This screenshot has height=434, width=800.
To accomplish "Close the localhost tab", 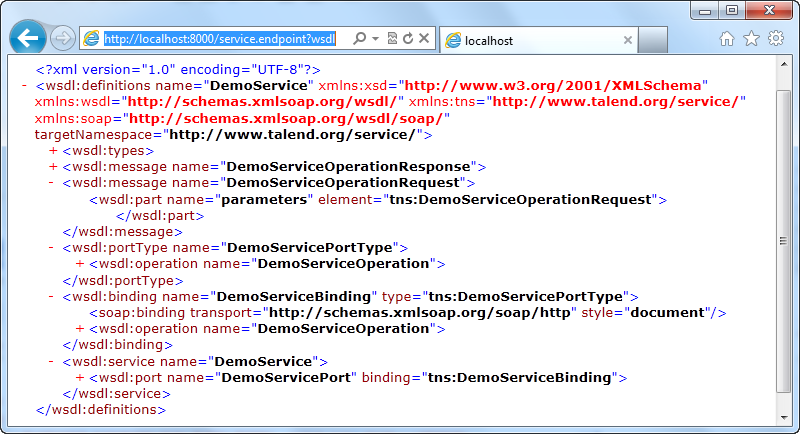I will pyautogui.click(x=628, y=40).
